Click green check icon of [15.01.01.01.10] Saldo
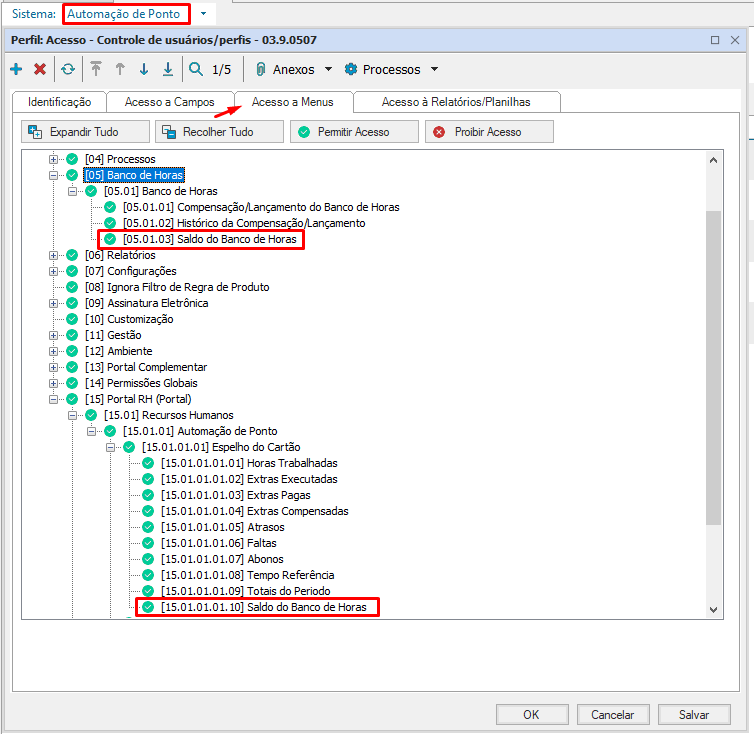 click(x=148, y=607)
